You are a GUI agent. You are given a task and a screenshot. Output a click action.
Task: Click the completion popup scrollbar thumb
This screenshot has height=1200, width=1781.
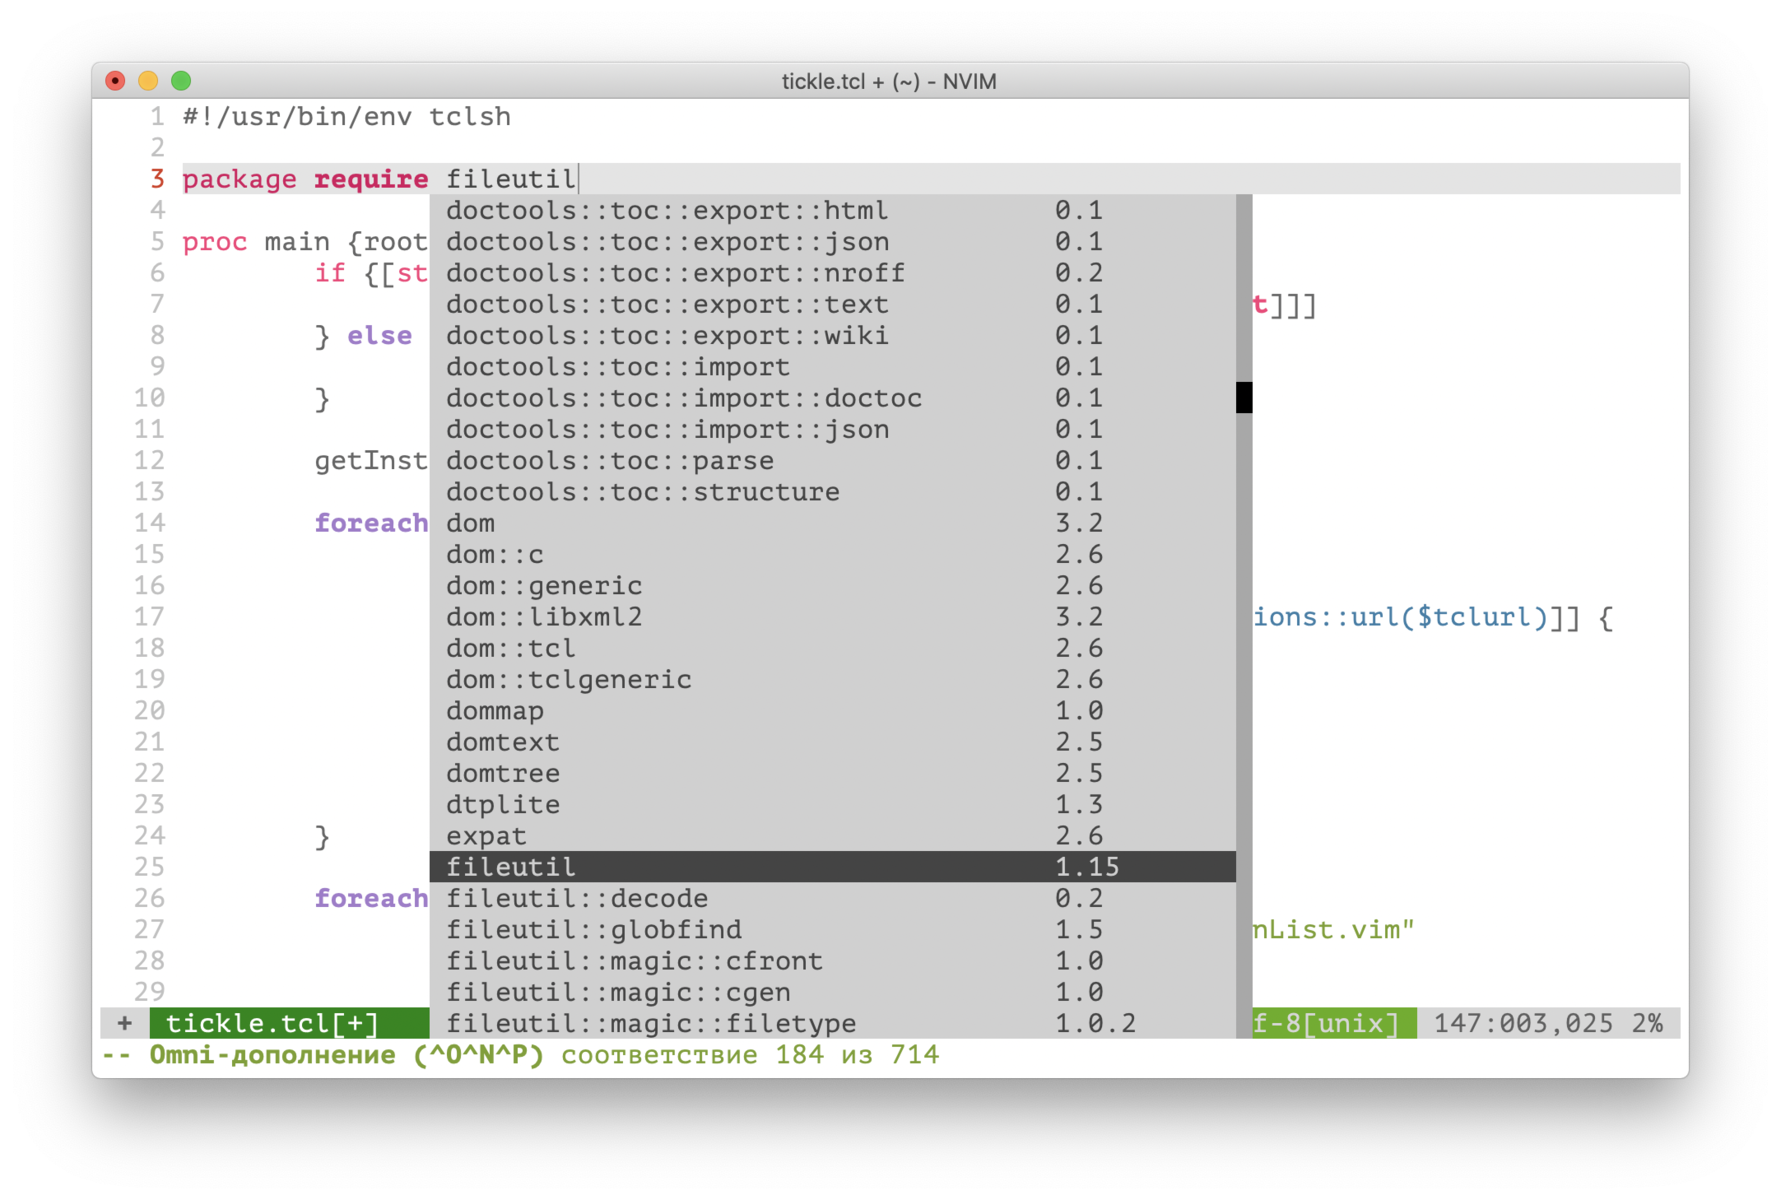1244,398
